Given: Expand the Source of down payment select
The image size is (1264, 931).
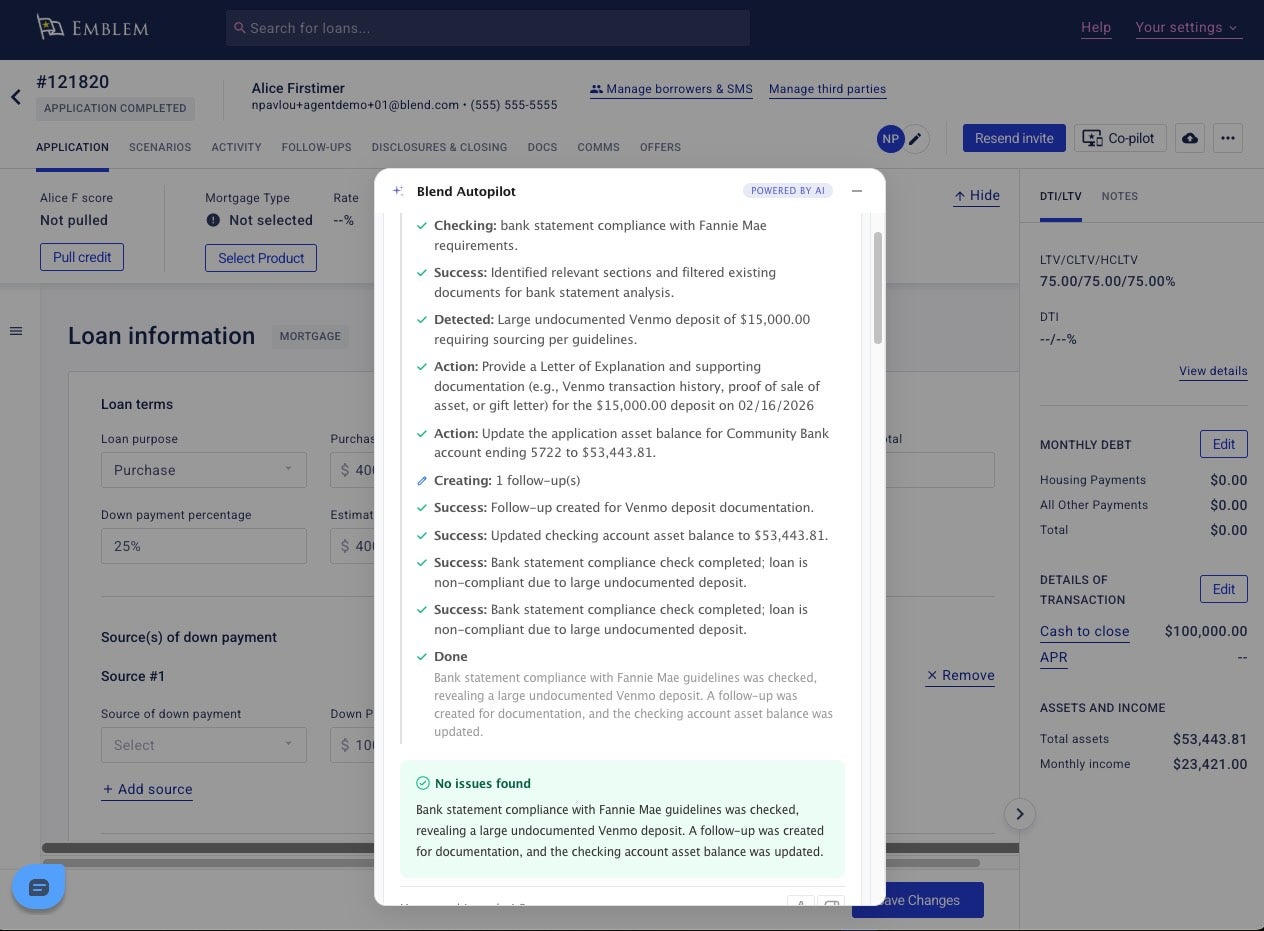Looking at the screenshot, I should click(203, 745).
